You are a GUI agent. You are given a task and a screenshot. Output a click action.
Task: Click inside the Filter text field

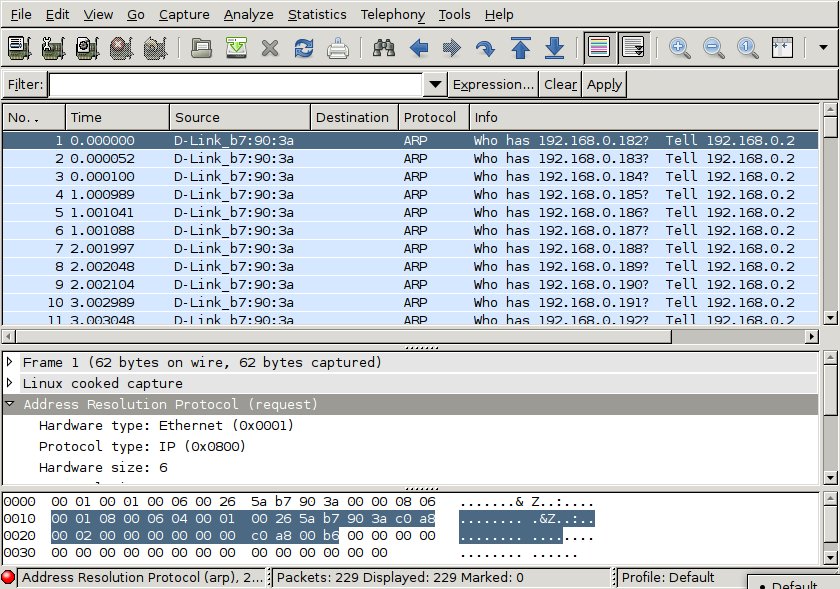[x=236, y=85]
